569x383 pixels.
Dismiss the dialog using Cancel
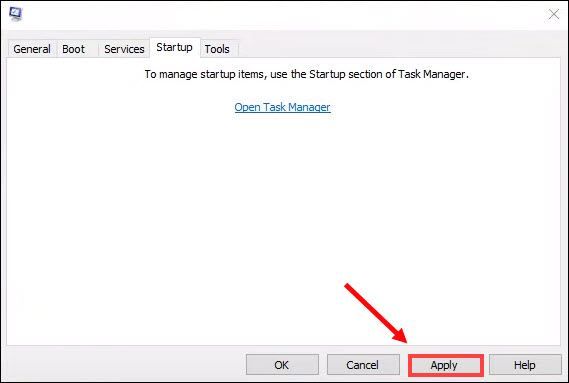coord(363,365)
